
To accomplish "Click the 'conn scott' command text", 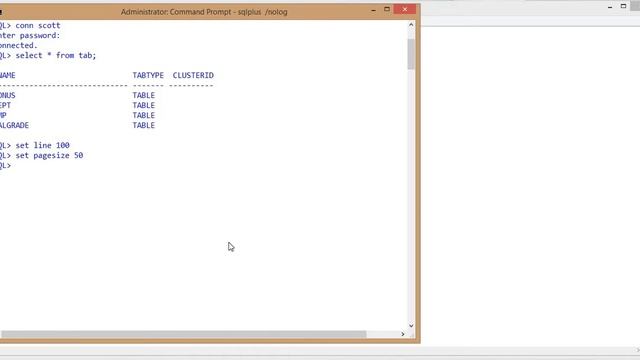I will [x=38, y=25].
